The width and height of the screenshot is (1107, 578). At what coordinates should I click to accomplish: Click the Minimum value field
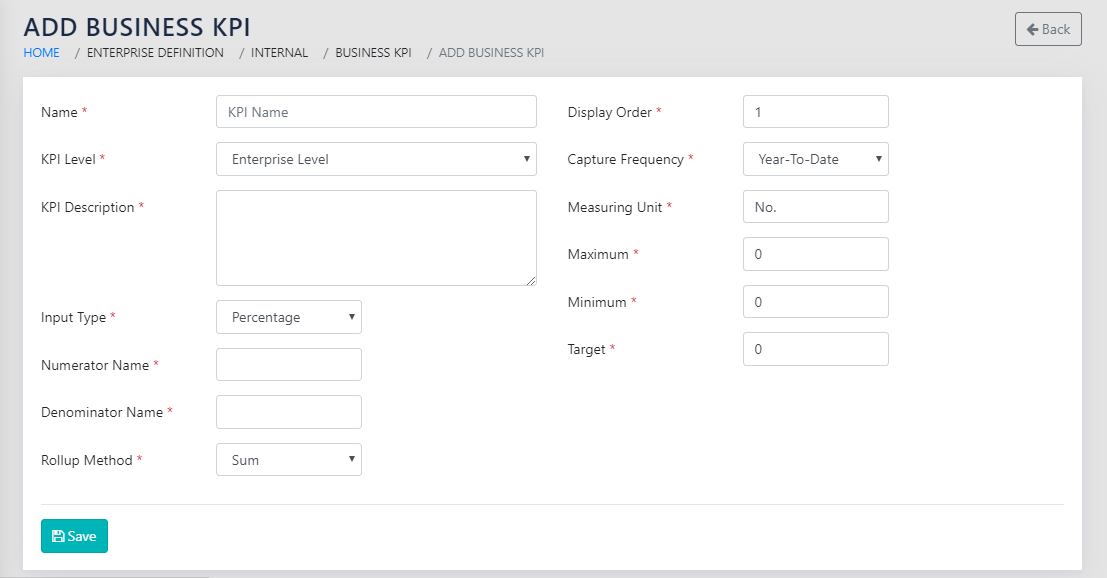click(815, 302)
